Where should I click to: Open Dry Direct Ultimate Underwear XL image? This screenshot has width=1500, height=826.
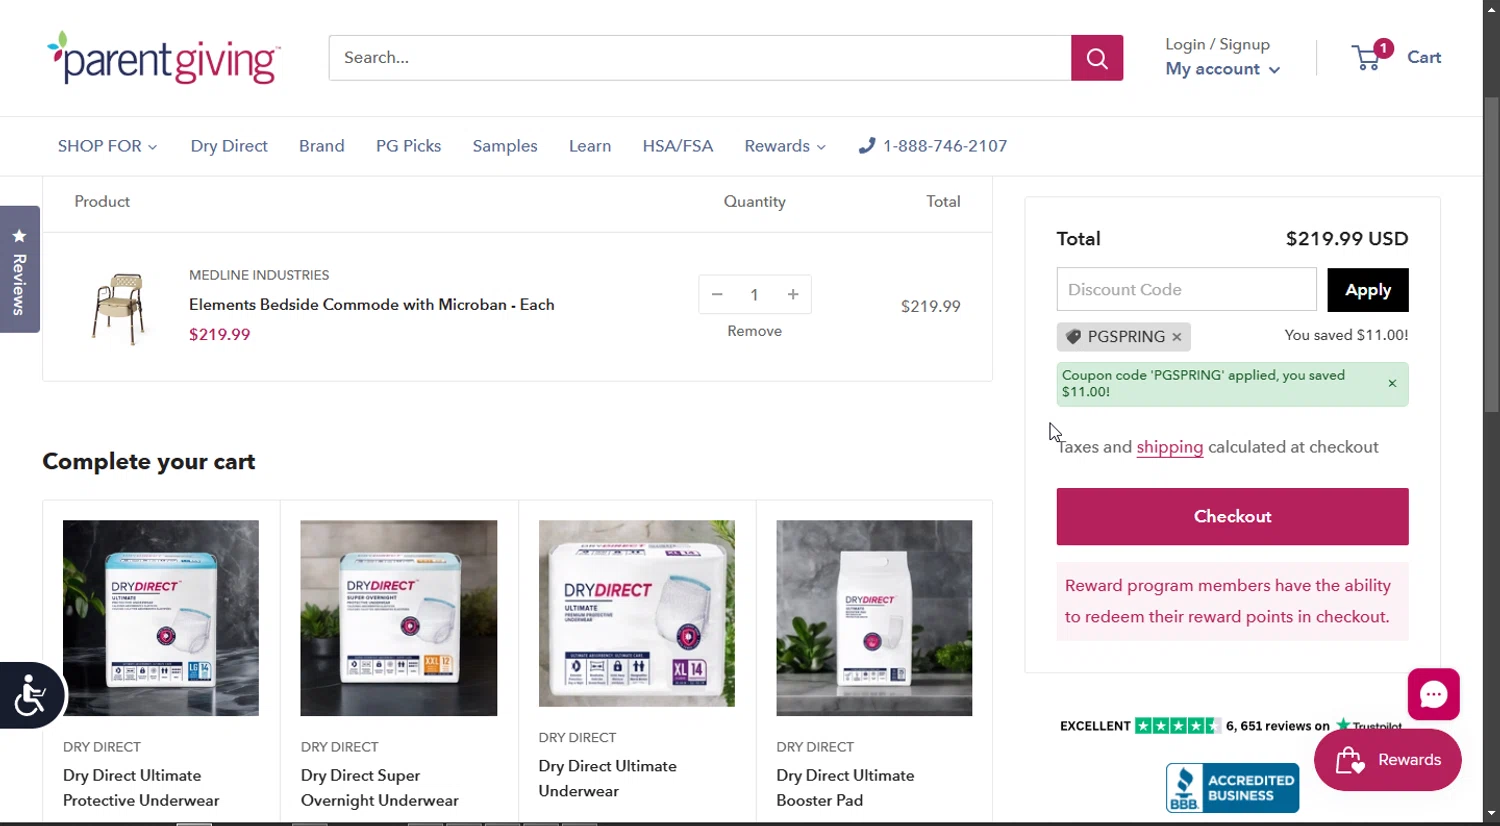tap(637, 613)
